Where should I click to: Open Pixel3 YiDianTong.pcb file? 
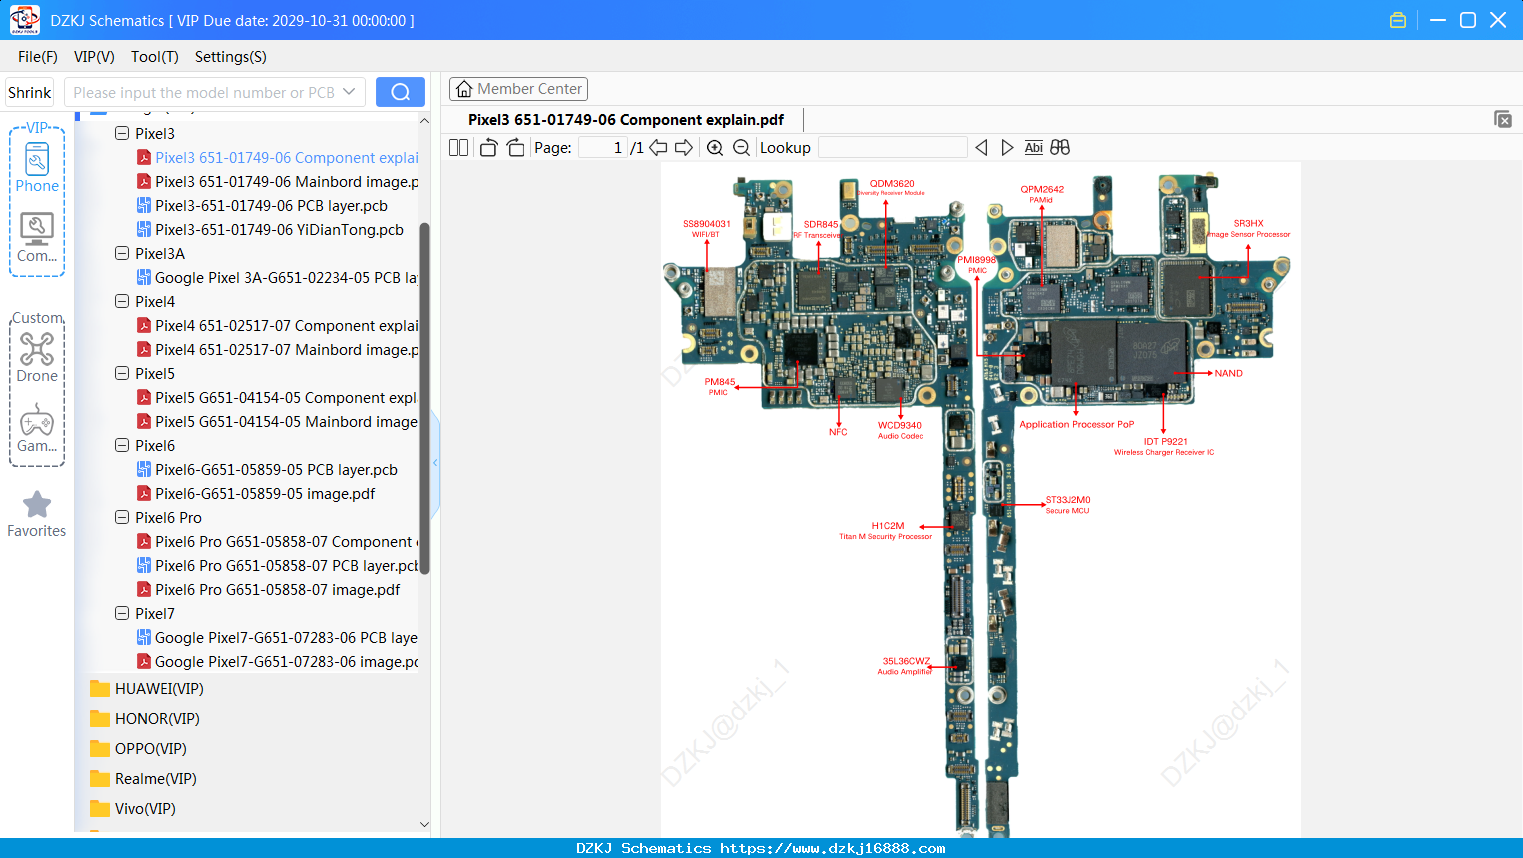[x=270, y=230]
